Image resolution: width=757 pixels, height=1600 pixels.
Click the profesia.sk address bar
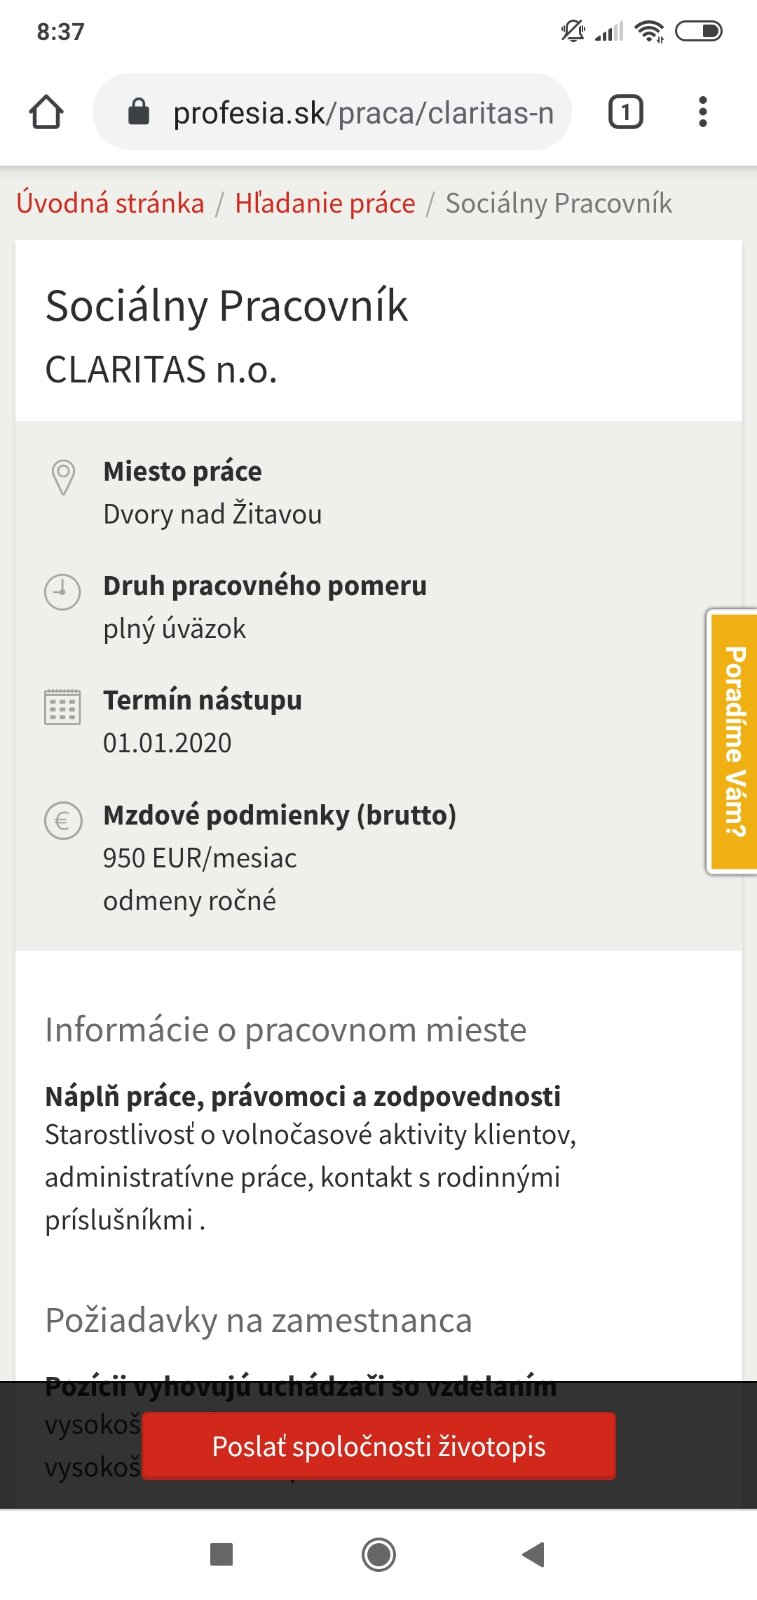(x=362, y=113)
